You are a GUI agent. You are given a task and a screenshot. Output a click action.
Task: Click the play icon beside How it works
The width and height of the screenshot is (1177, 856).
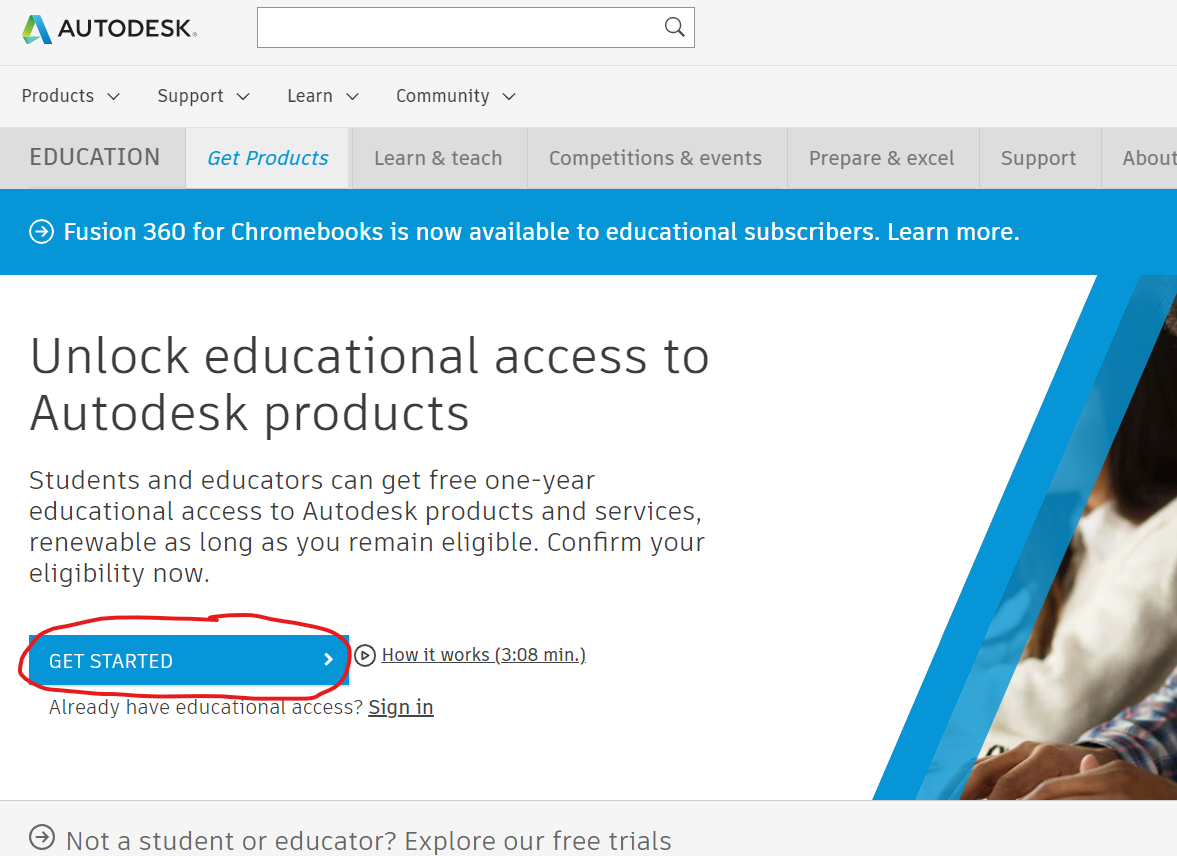pyautogui.click(x=365, y=655)
